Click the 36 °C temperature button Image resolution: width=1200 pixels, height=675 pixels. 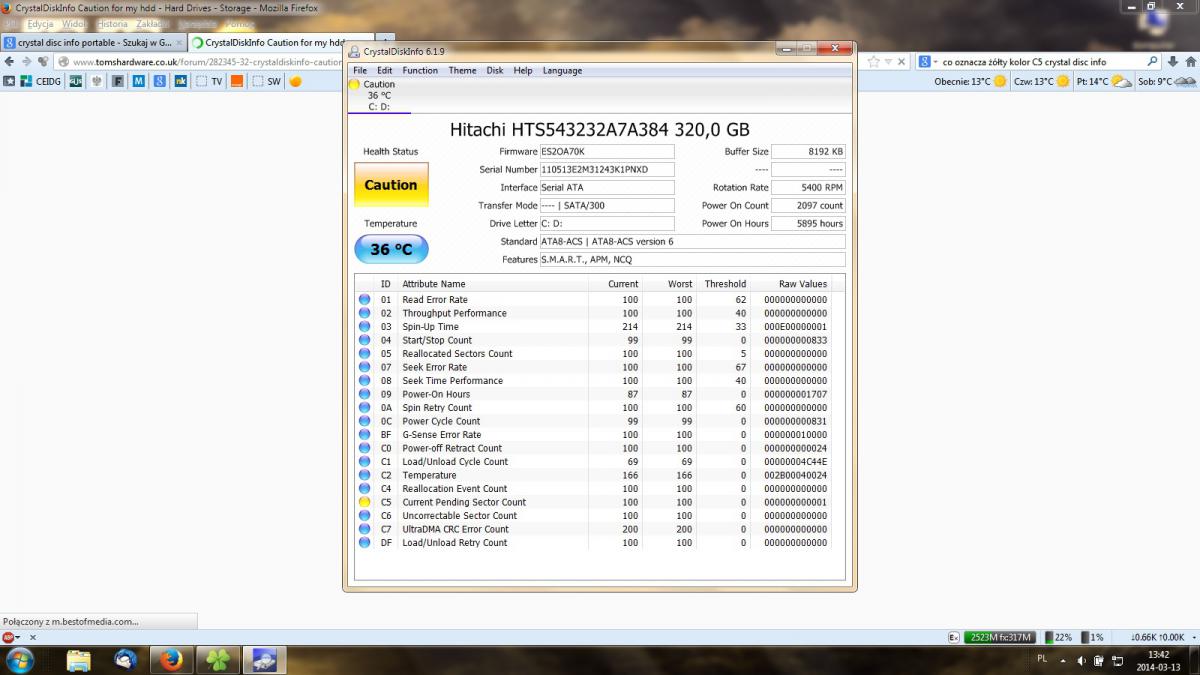point(391,249)
